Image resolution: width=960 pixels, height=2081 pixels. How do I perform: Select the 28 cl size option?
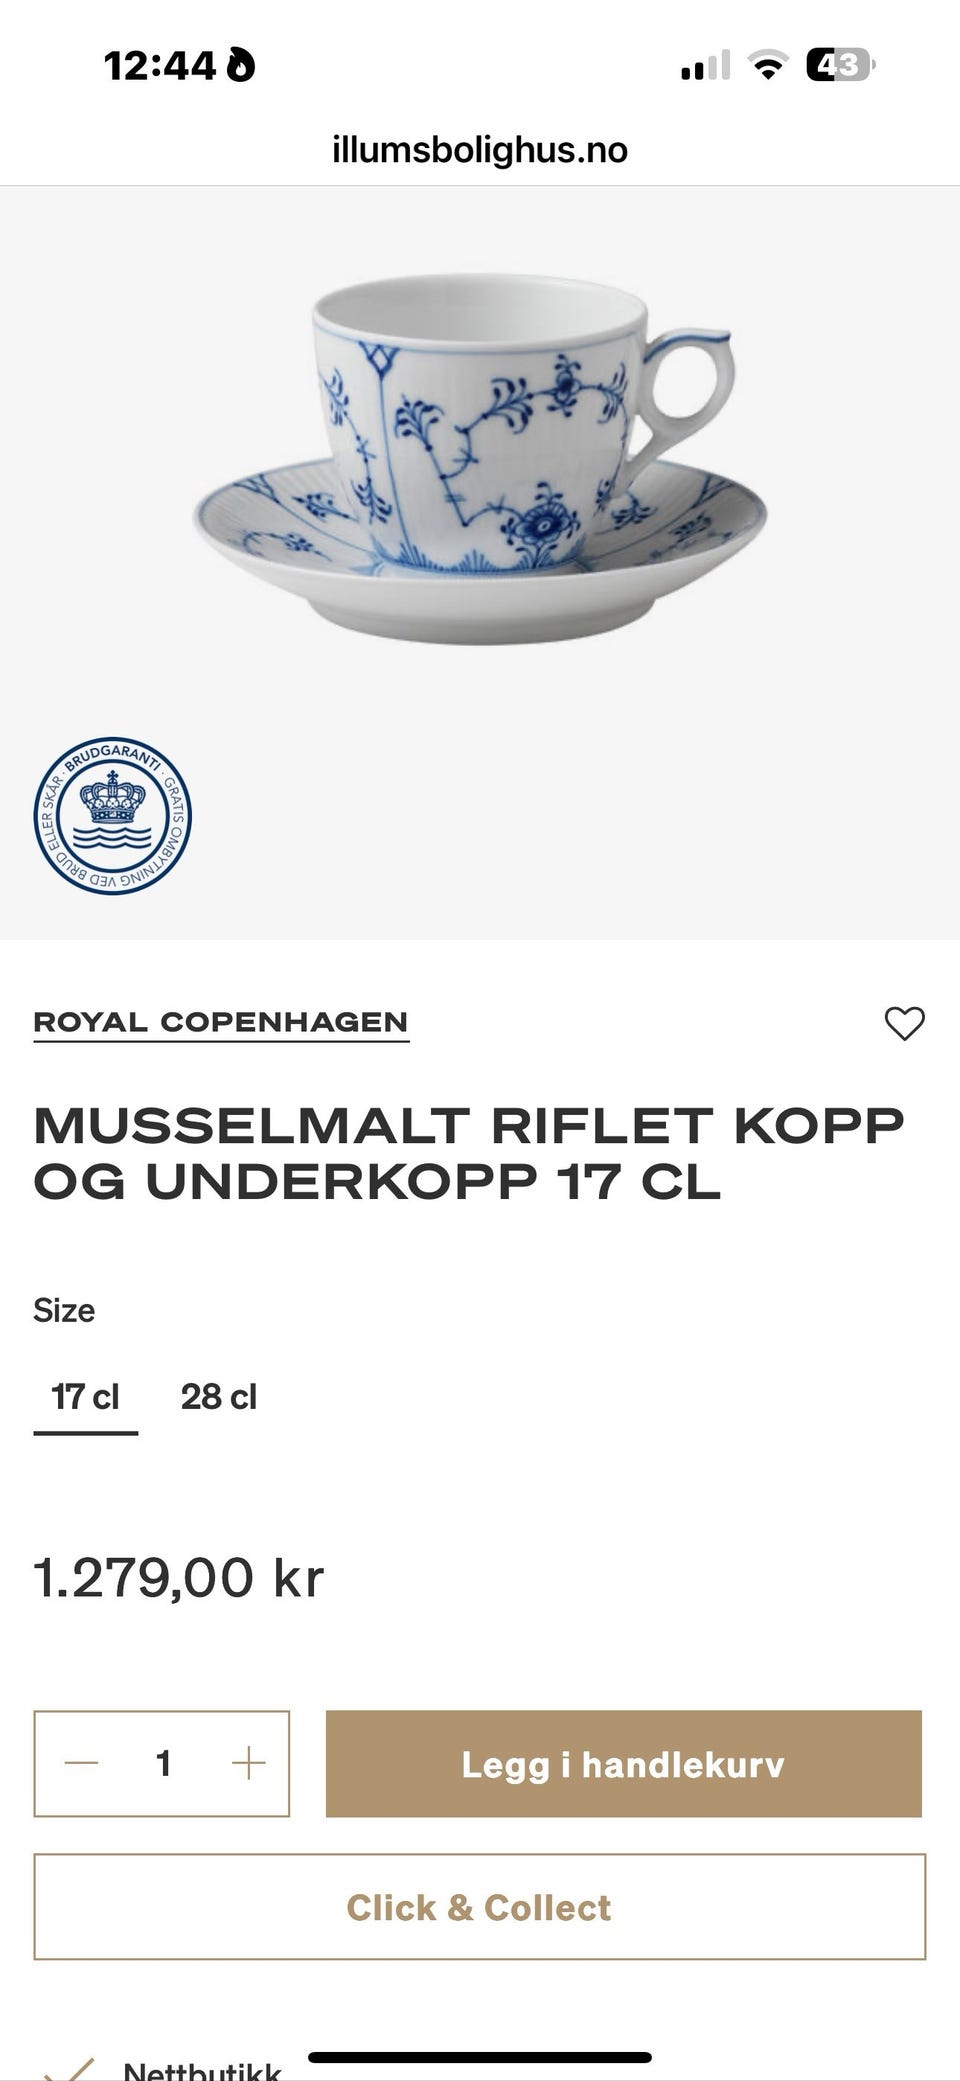(218, 1397)
